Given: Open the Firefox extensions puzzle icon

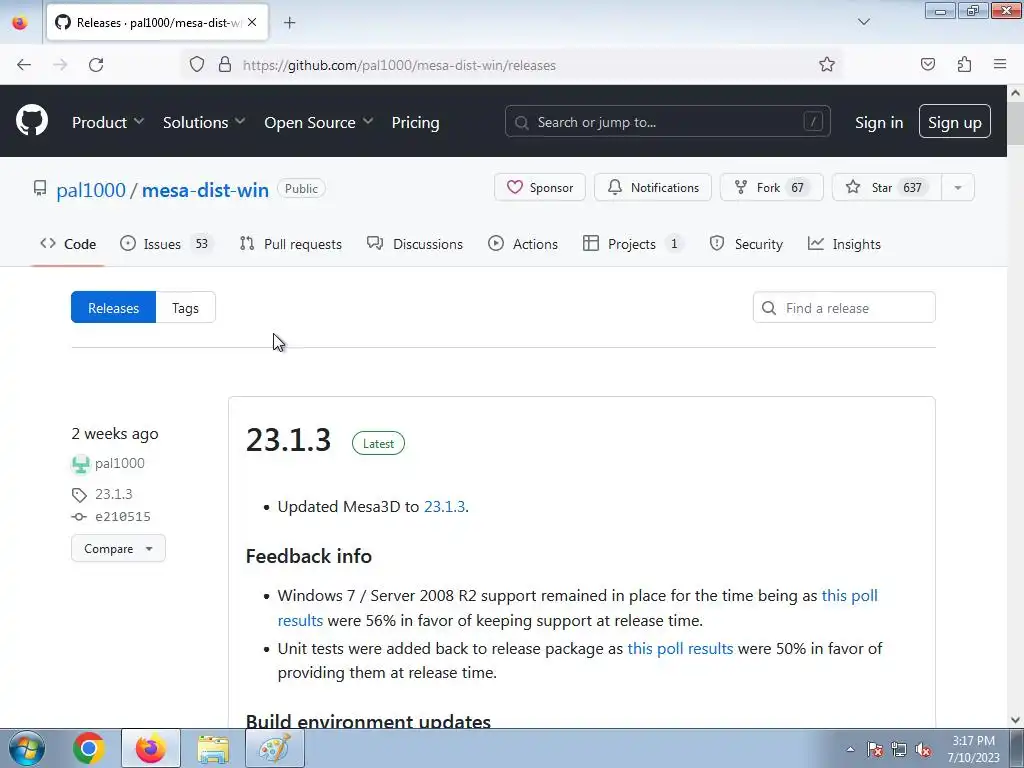Looking at the screenshot, I should pos(964,65).
